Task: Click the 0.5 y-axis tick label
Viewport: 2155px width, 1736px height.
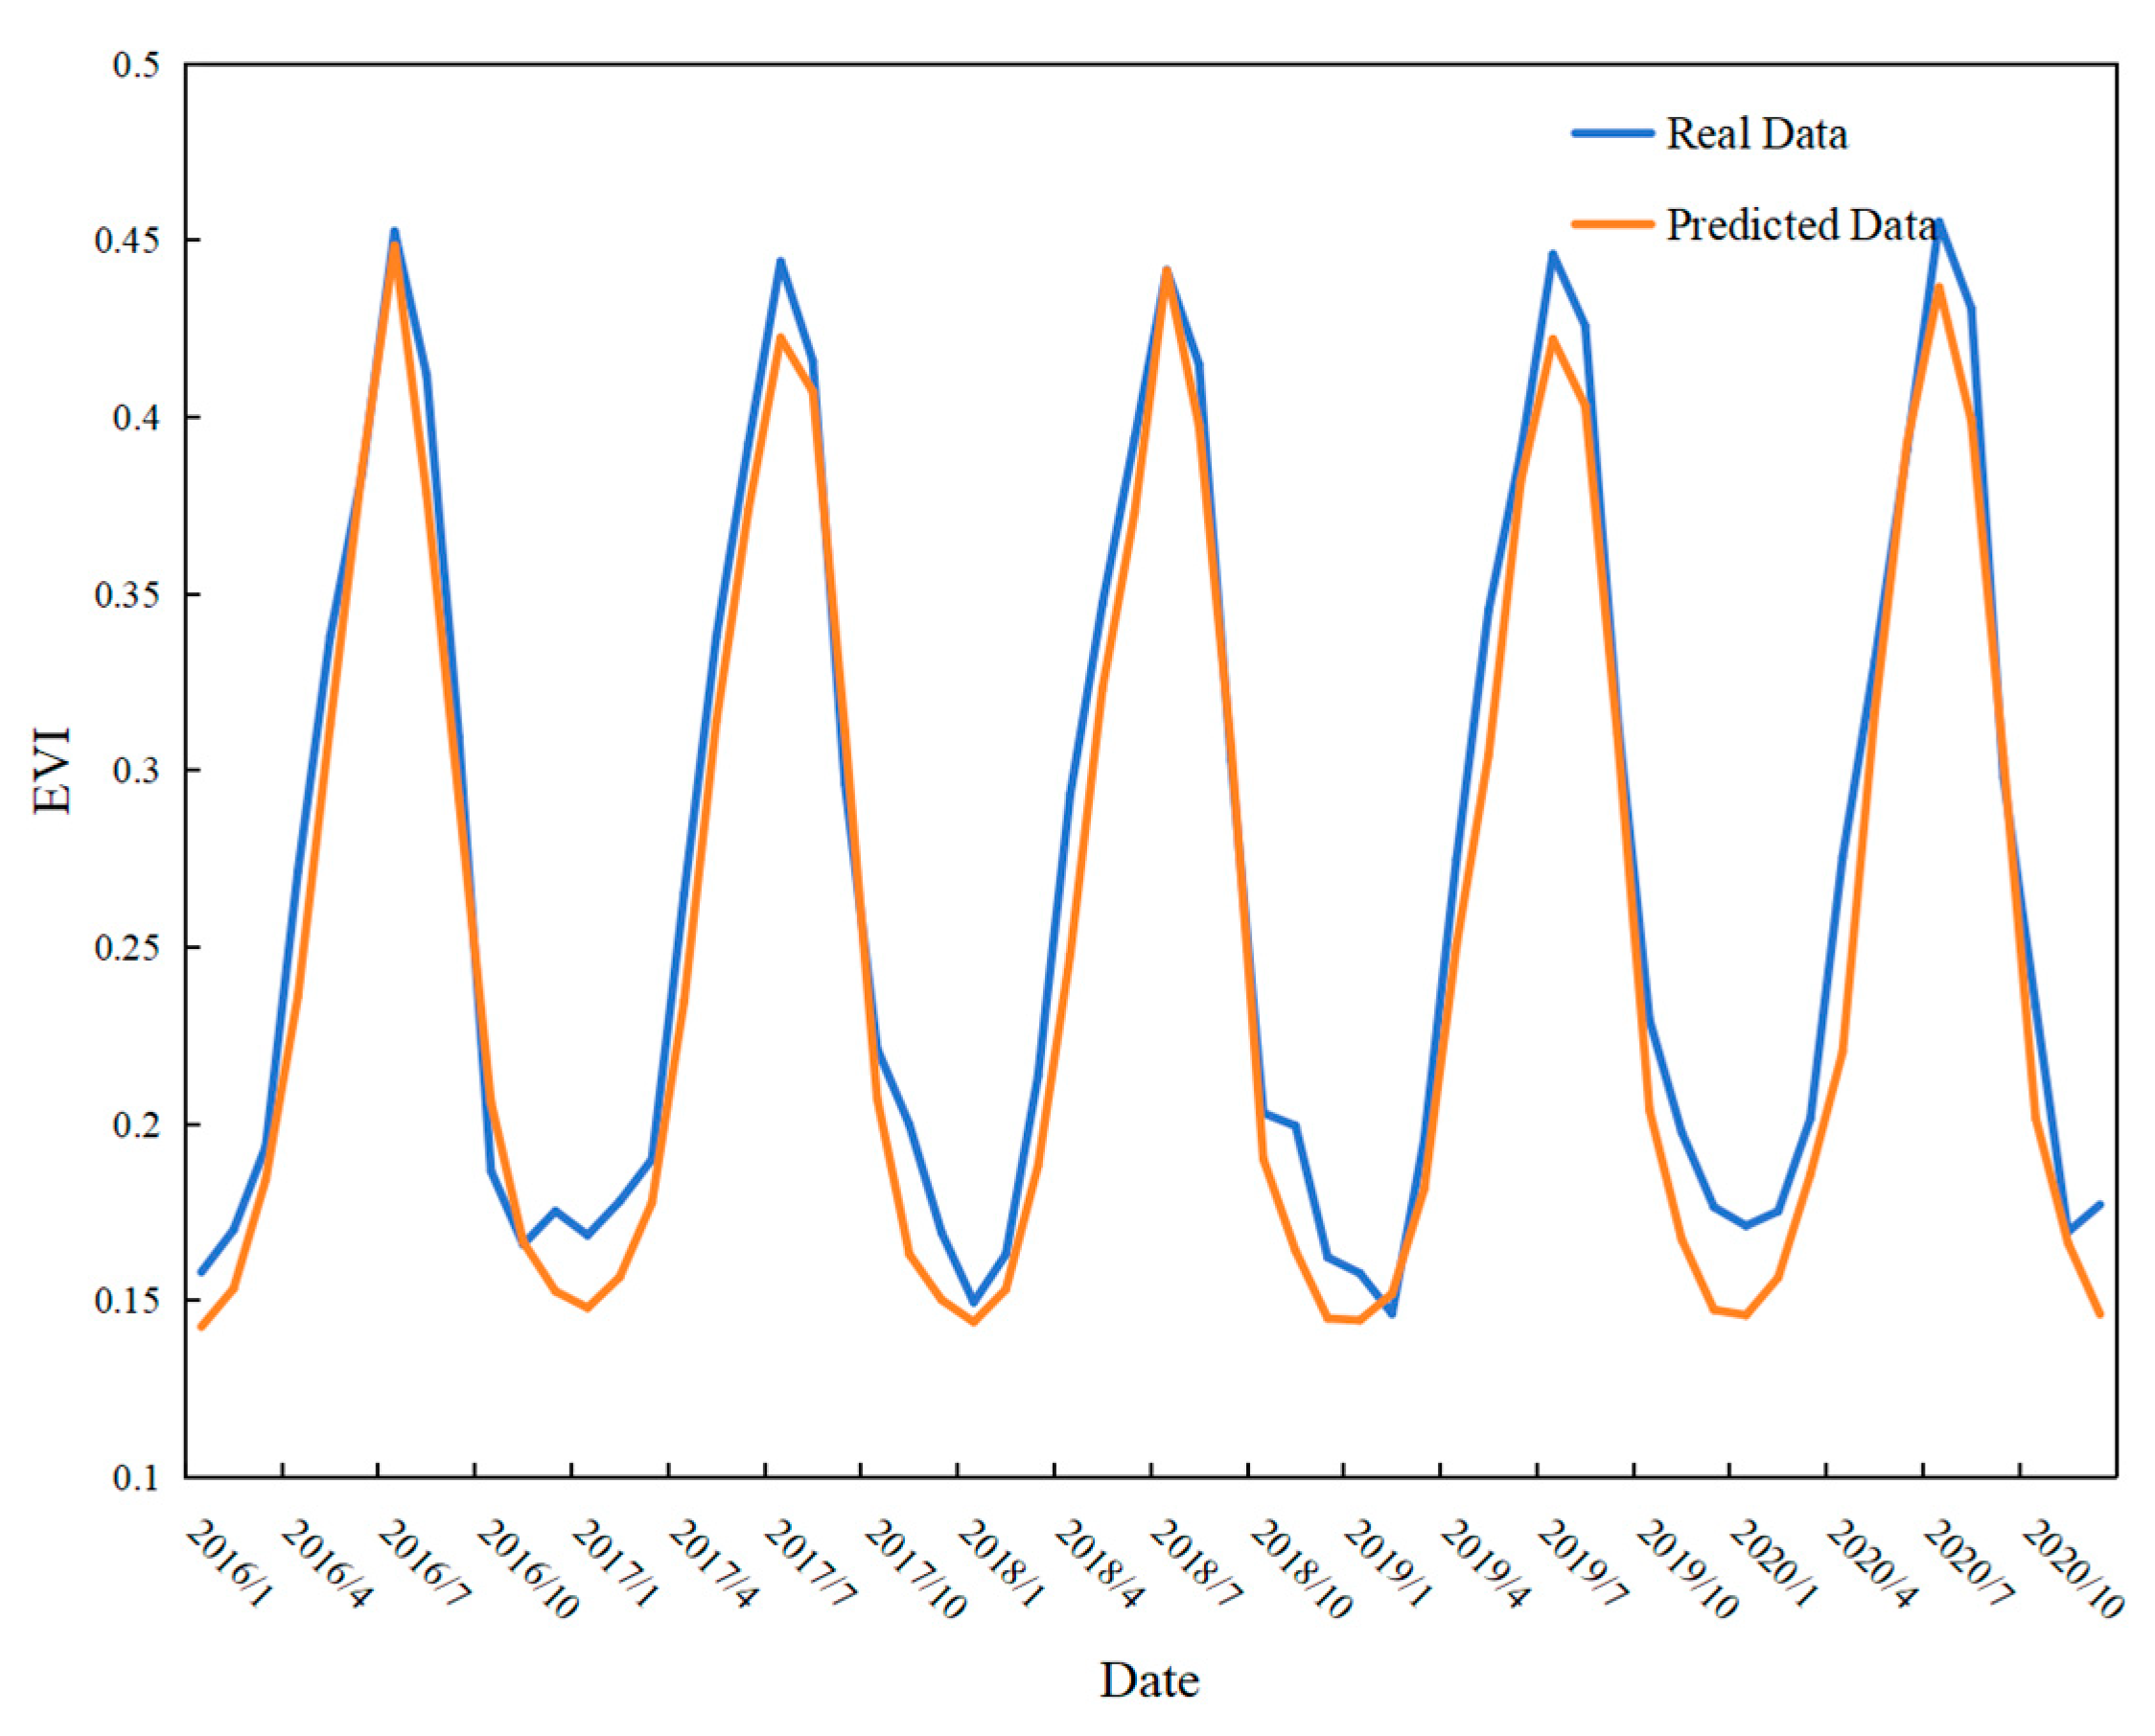Action: click(x=136, y=65)
